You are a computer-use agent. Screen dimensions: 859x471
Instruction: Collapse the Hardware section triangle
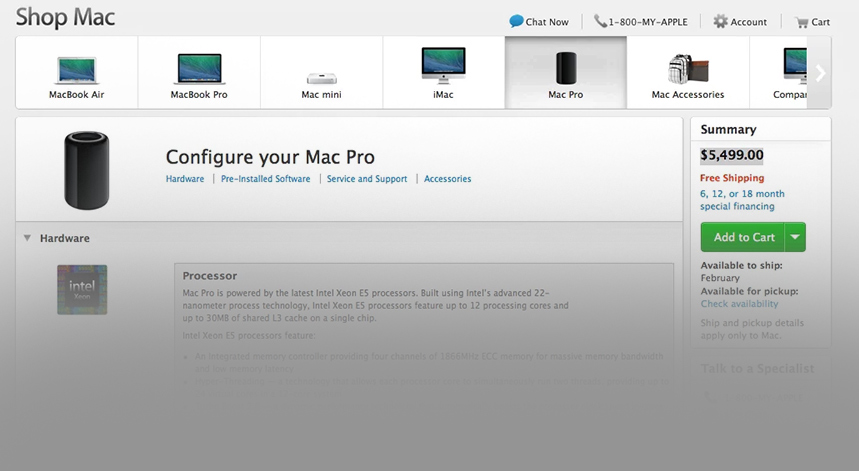click(27, 238)
